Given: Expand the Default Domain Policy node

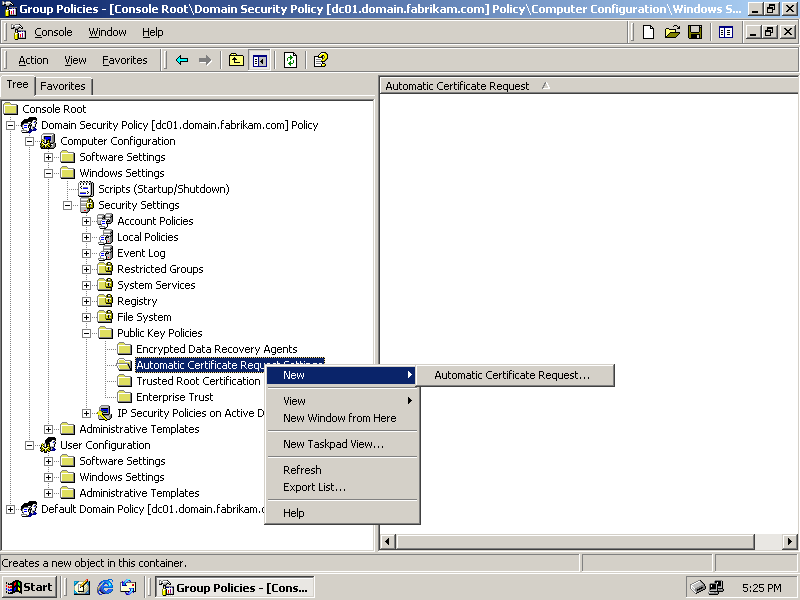Looking at the screenshot, I should (x=11, y=509).
